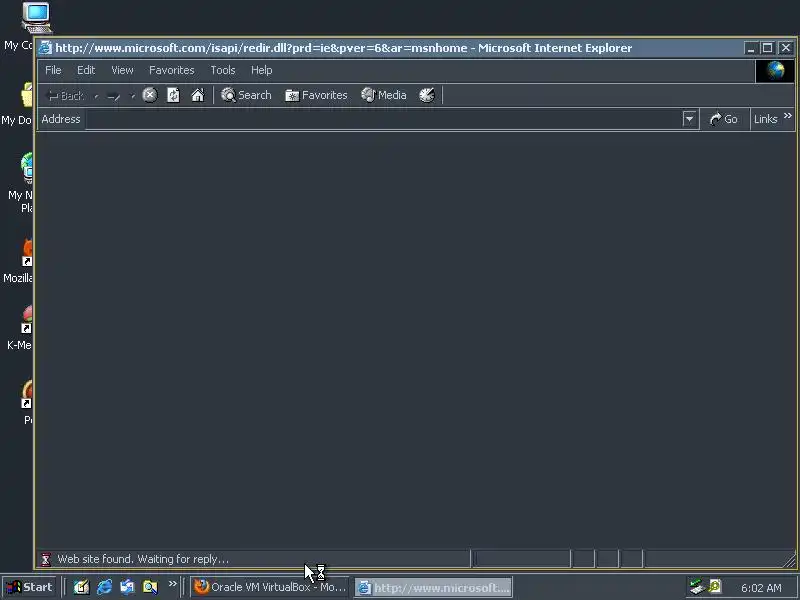Open the Tools menu

222,70
